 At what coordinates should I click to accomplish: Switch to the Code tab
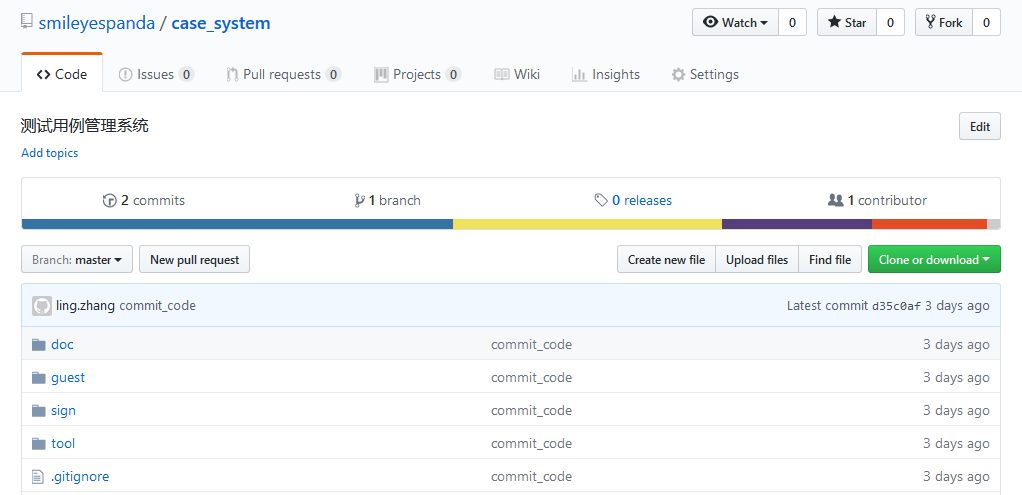(62, 73)
